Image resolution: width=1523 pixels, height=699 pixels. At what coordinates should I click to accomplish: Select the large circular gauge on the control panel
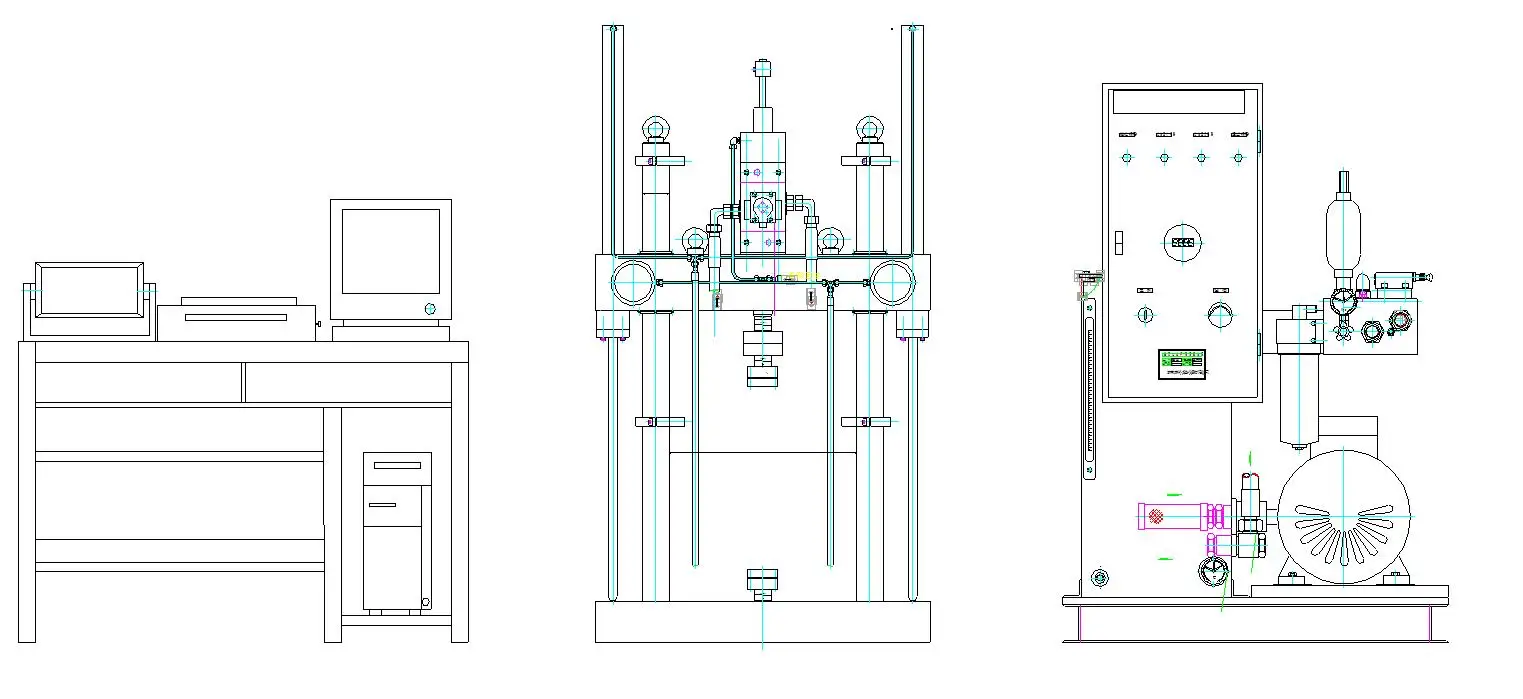pyautogui.click(x=1182, y=241)
